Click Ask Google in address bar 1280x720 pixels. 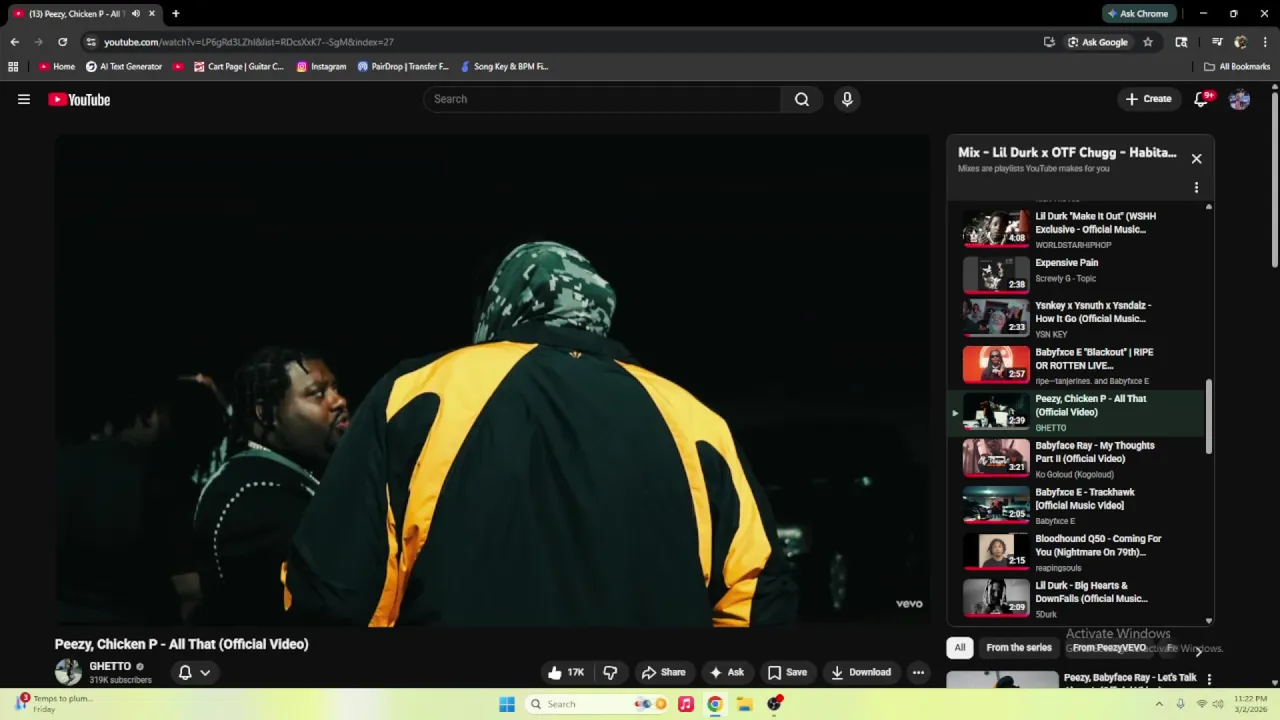click(1097, 42)
